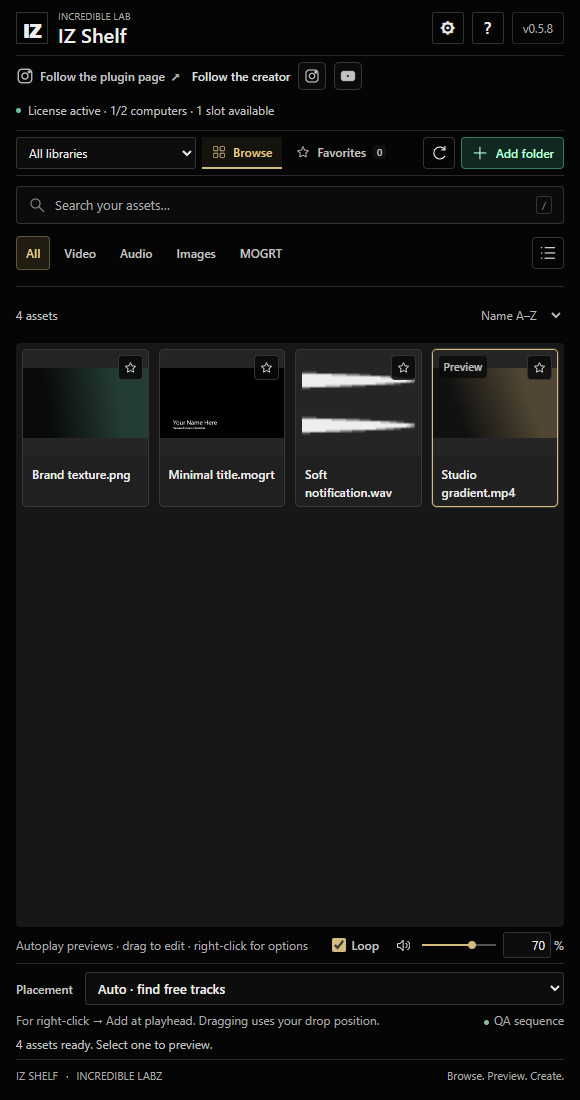Open help with the question mark button

487,28
